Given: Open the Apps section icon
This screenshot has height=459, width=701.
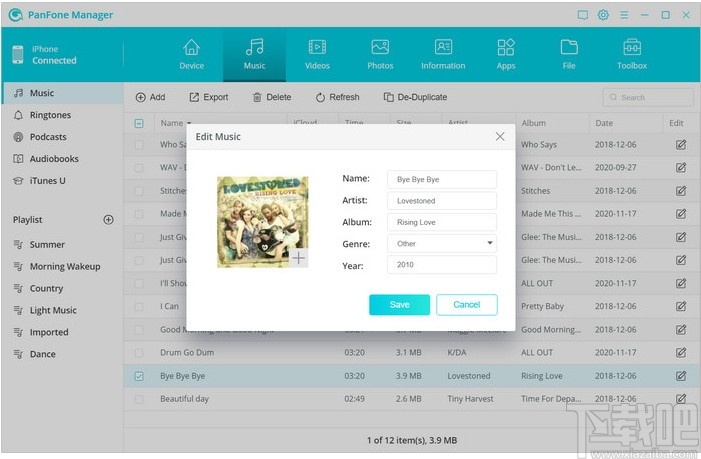Looking at the screenshot, I should tap(506, 47).
